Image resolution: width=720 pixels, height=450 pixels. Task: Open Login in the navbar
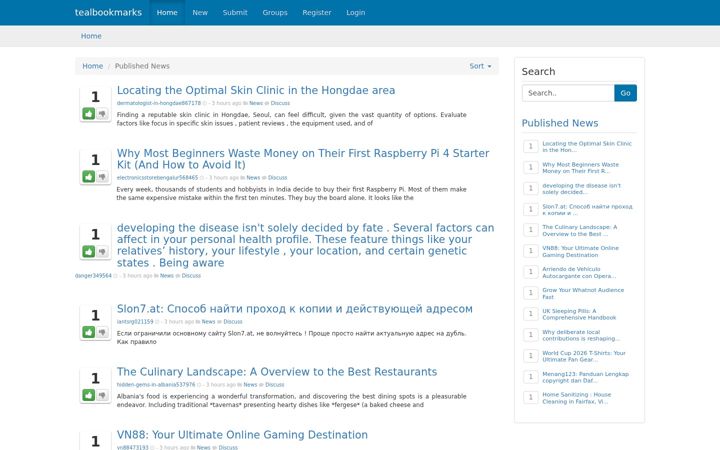[x=355, y=12]
